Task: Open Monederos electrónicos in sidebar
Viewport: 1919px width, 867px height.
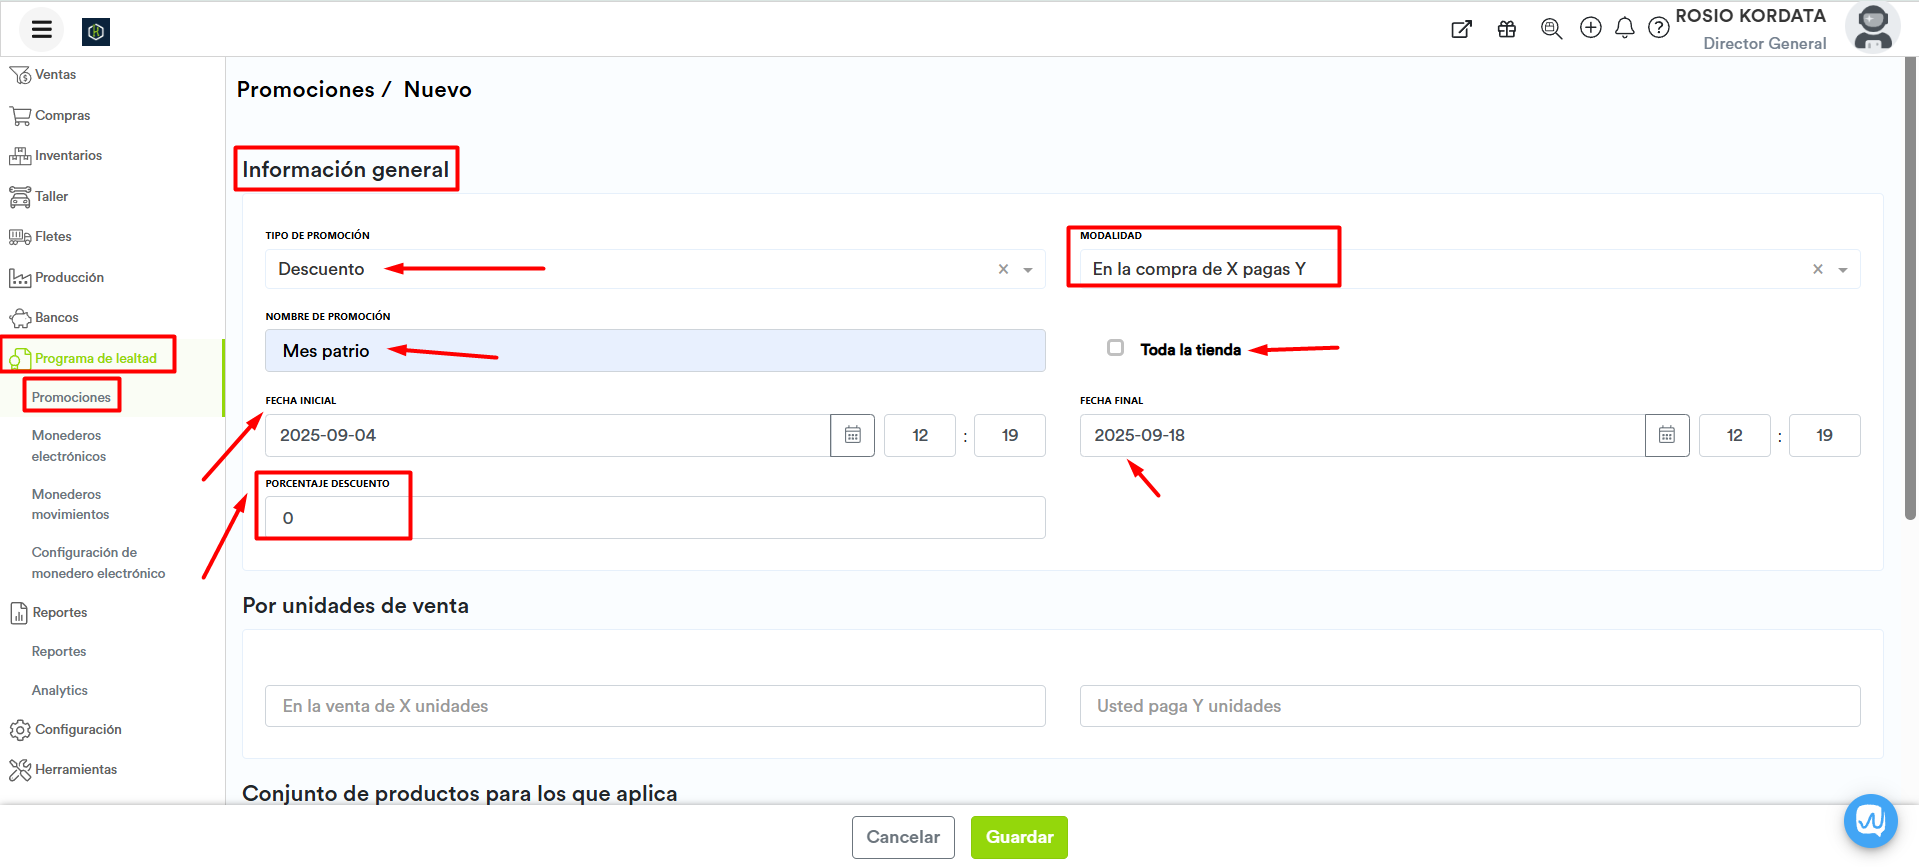Action: (x=68, y=446)
